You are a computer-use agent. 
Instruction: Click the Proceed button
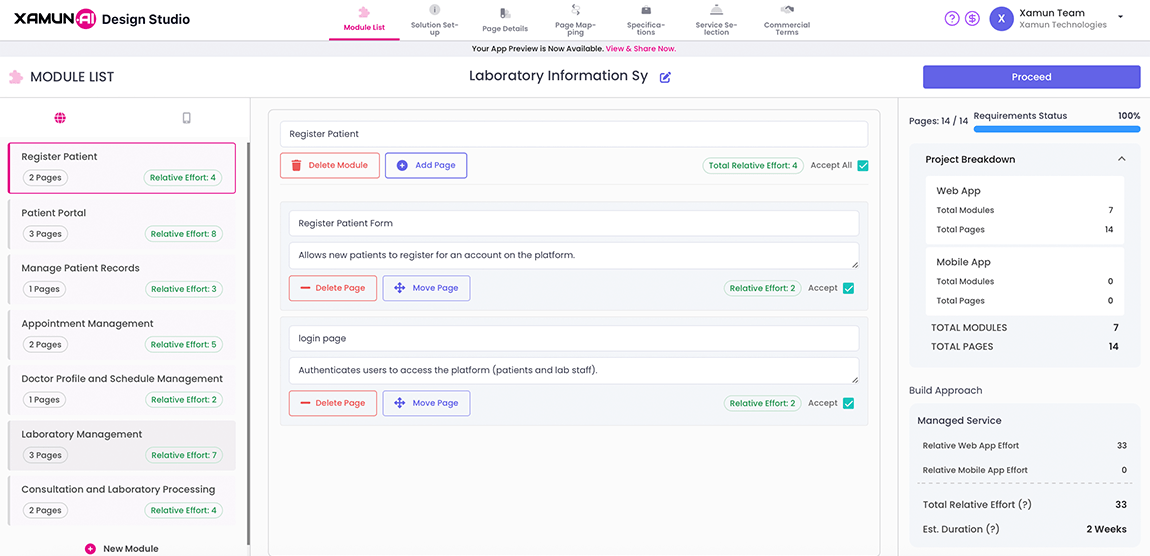[x=1031, y=77]
